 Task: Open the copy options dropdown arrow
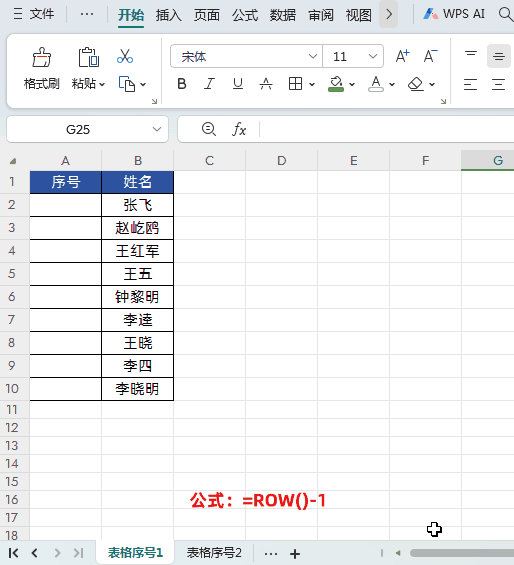143,84
